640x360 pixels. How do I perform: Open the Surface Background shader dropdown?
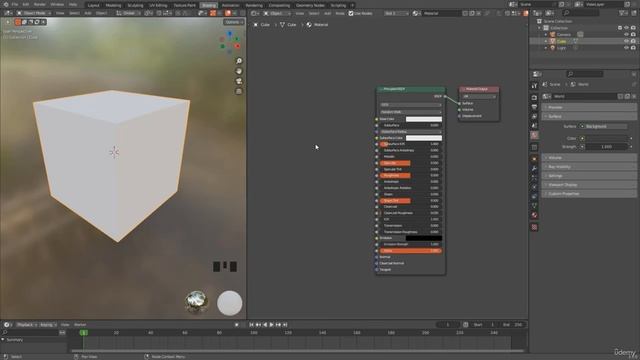pos(603,127)
